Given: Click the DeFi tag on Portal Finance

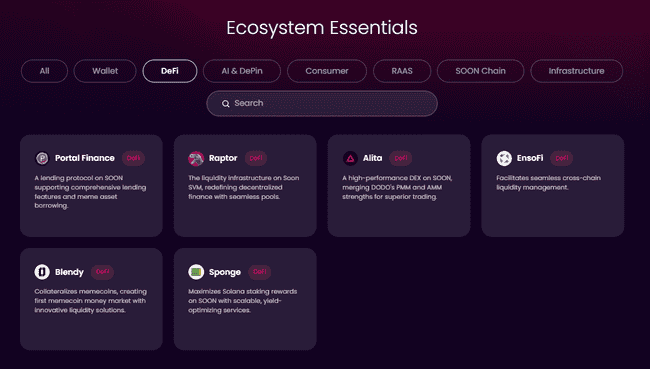Looking at the screenshot, I should [133, 158].
